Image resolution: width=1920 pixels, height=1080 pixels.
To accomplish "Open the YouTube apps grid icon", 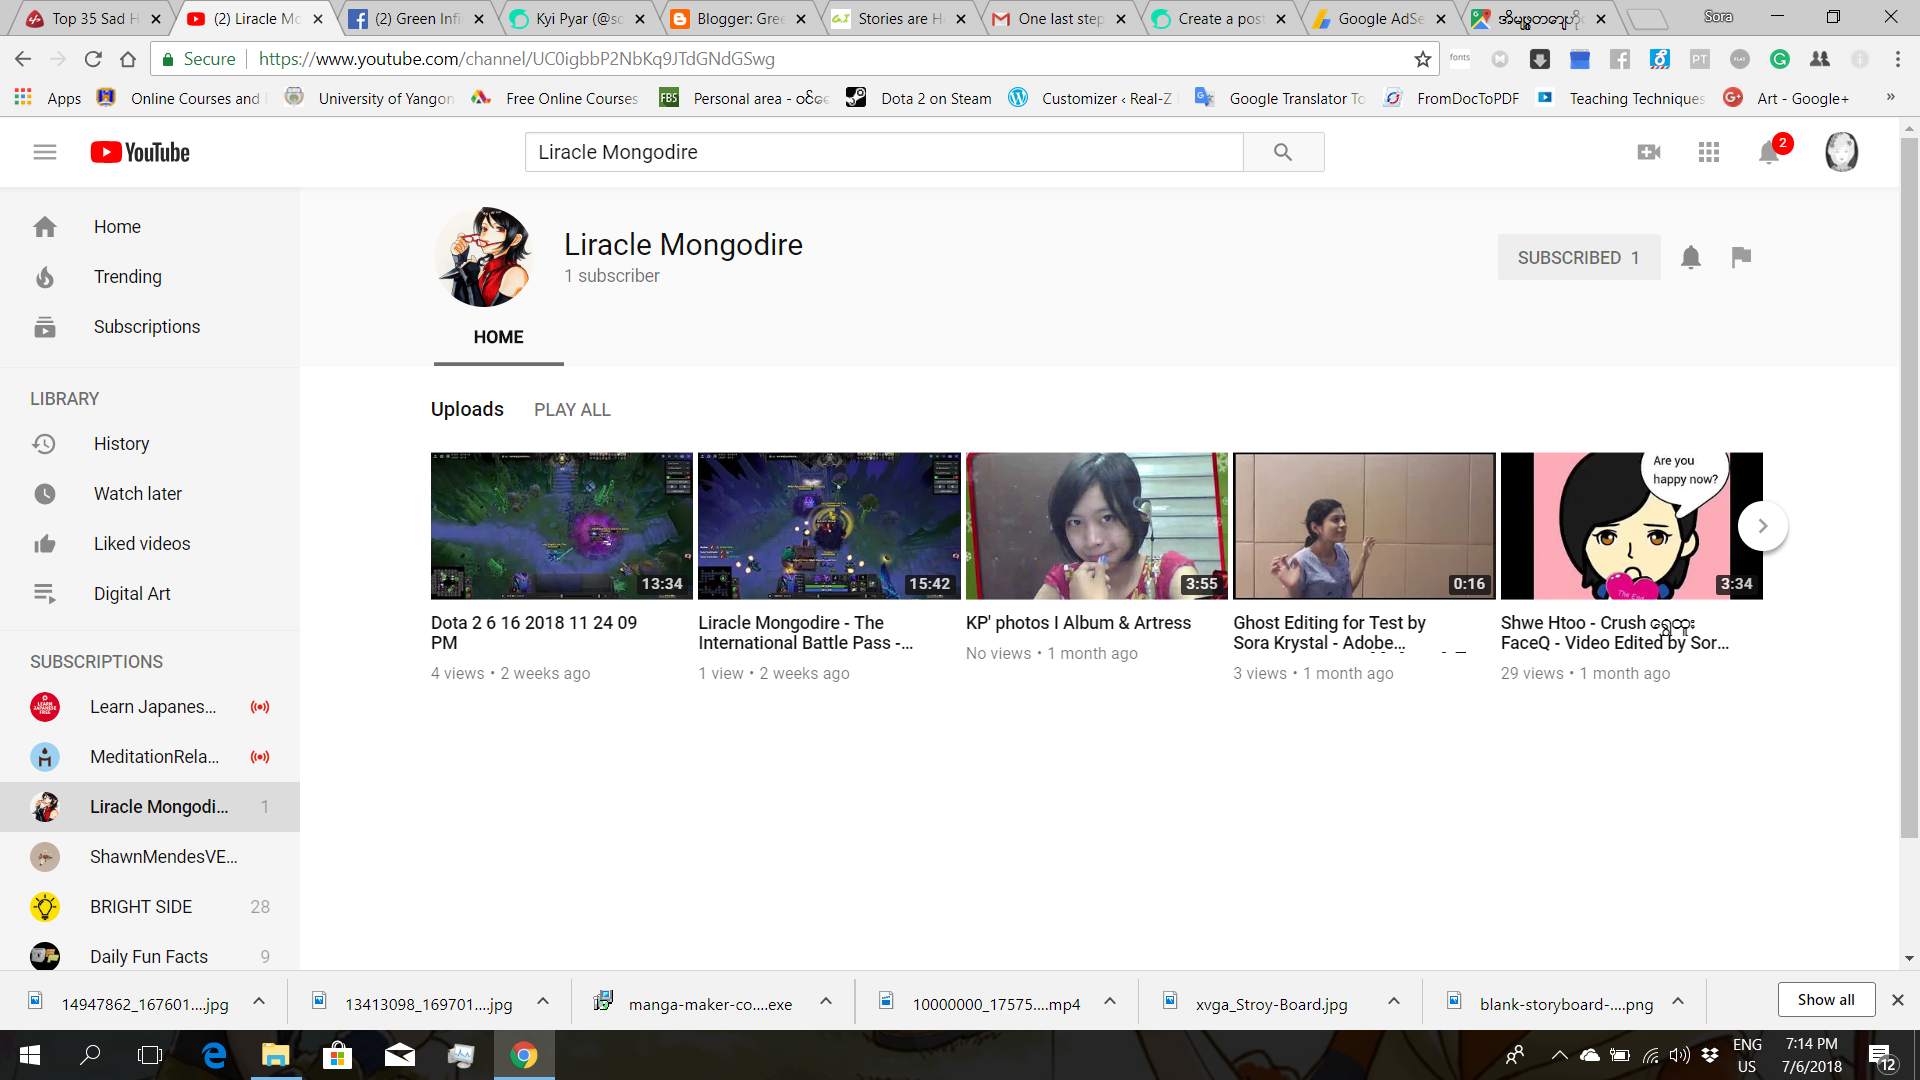I will [1709, 152].
